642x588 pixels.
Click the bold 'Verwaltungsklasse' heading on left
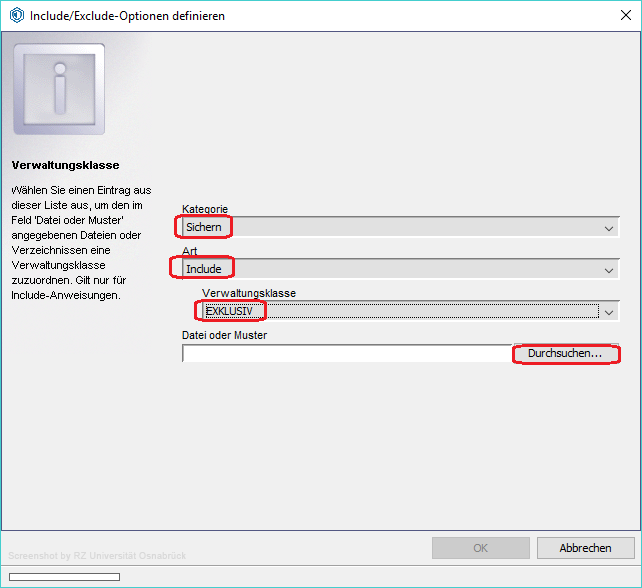pyautogui.click(x=65, y=165)
